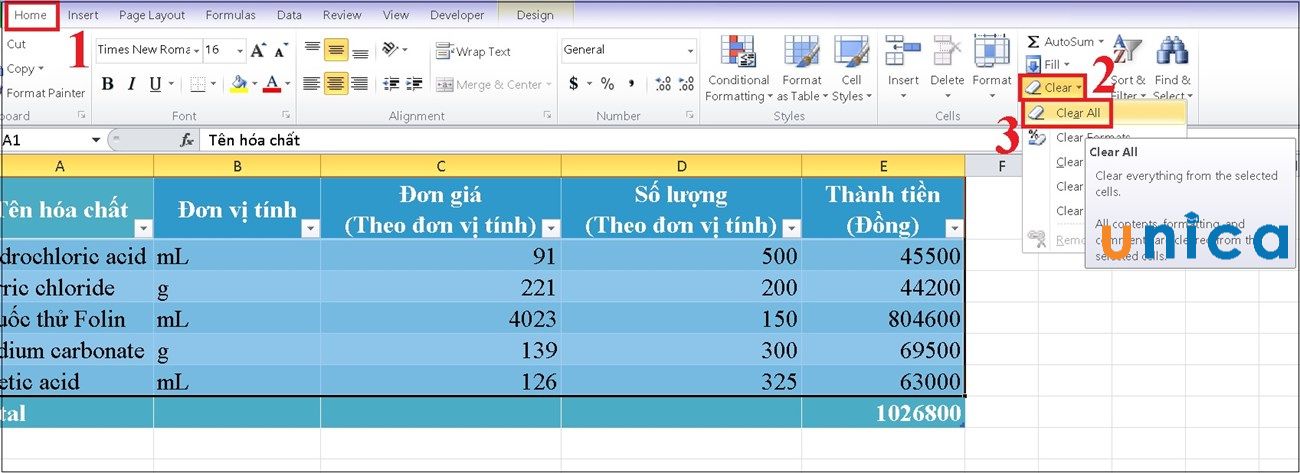Viewport: 1300px width, 473px height.
Task: Click the Find & Select binoculars icon
Action: click(1171, 52)
